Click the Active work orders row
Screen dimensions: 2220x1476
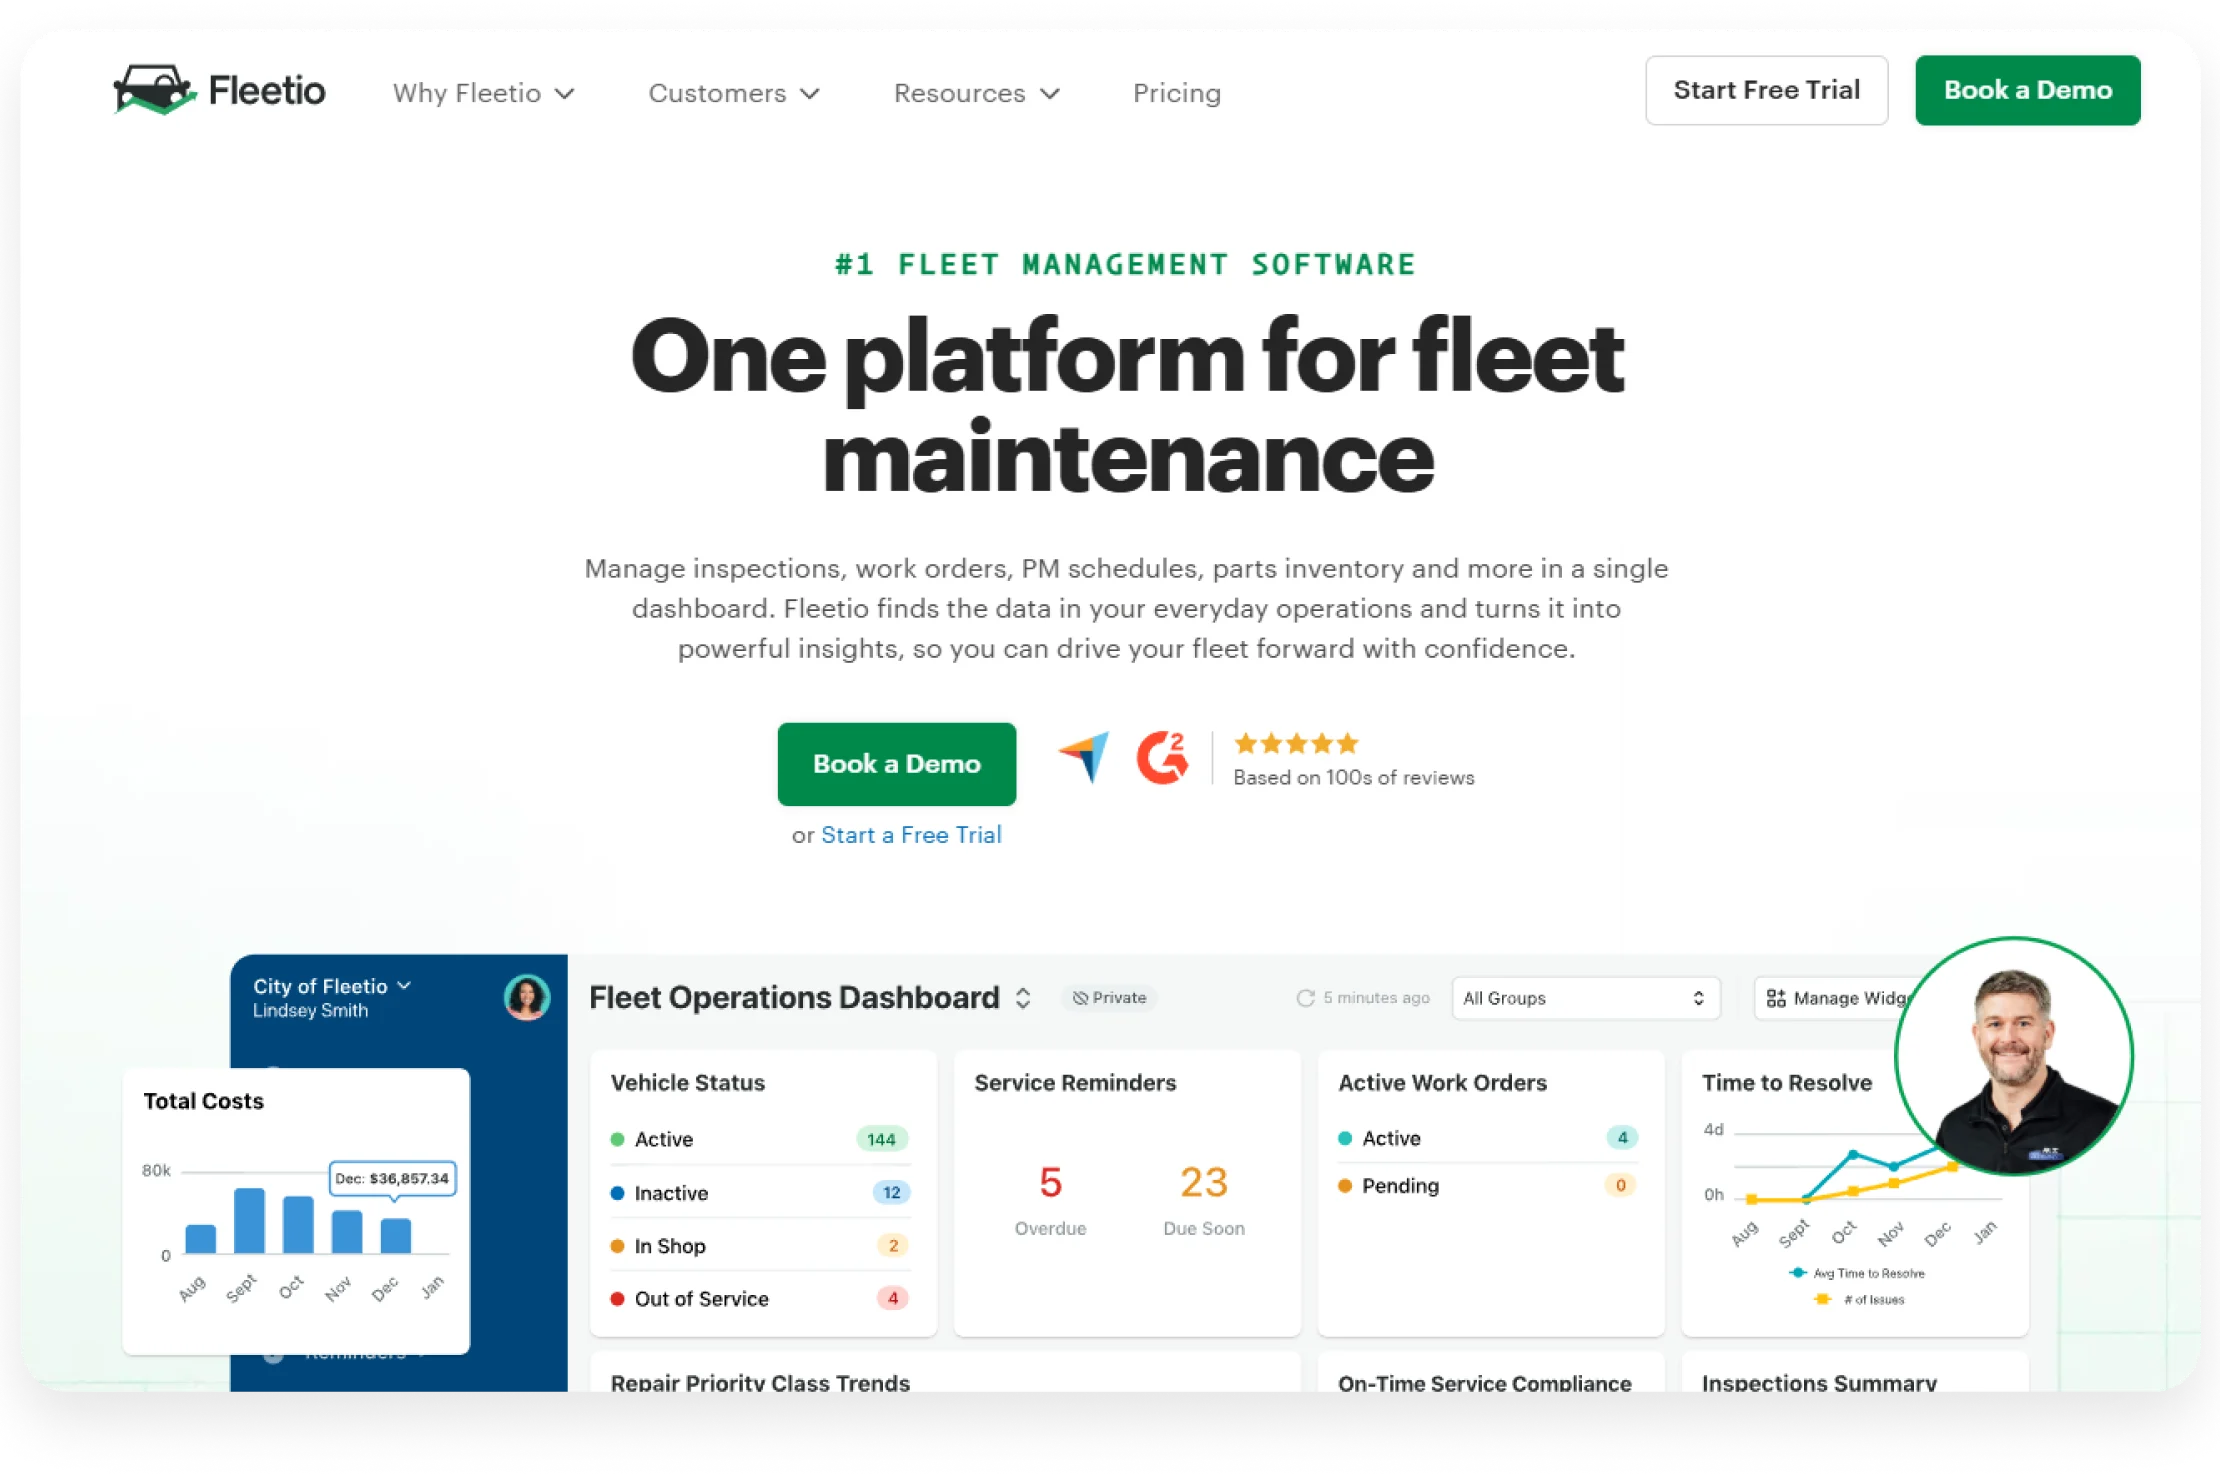pyautogui.click(x=1488, y=1138)
